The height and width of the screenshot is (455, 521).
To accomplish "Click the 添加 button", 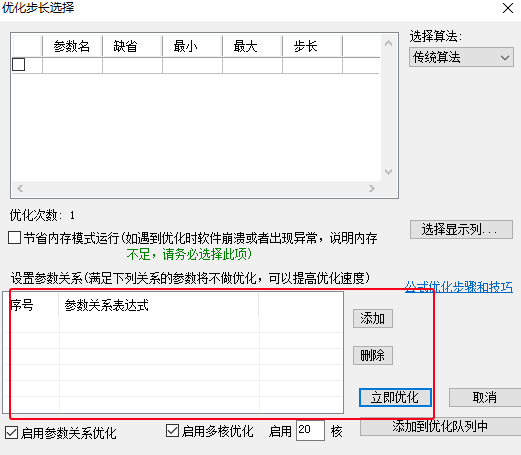I will [x=373, y=318].
